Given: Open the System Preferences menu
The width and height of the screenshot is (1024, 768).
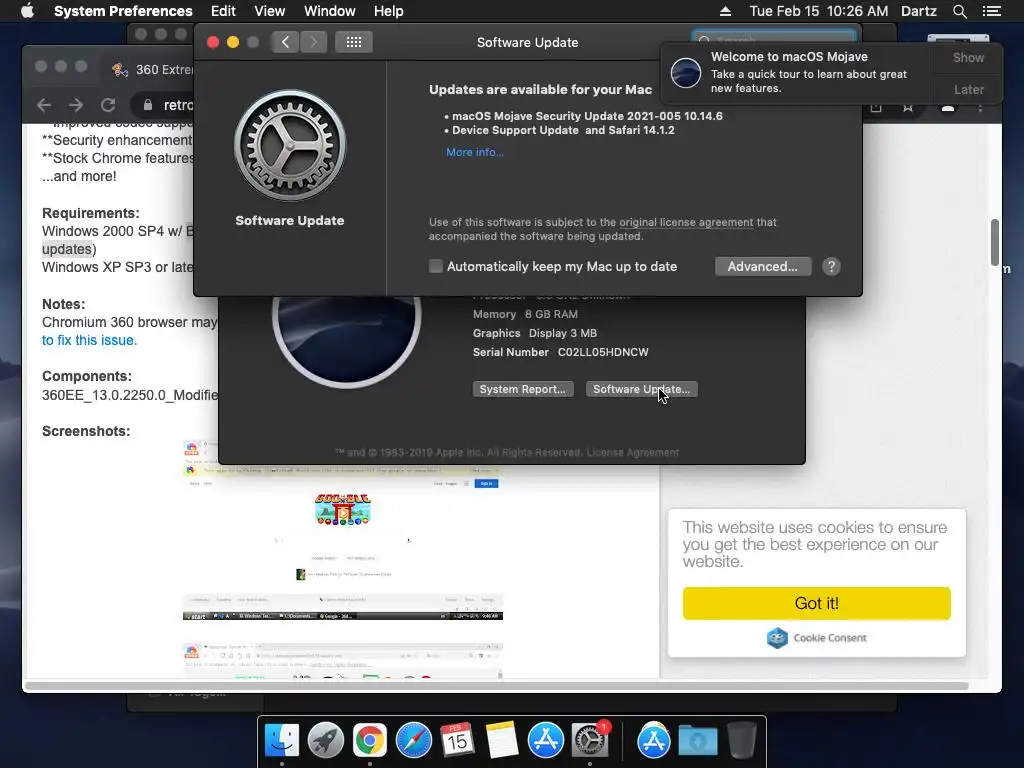Looking at the screenshot, I should 123,11.
